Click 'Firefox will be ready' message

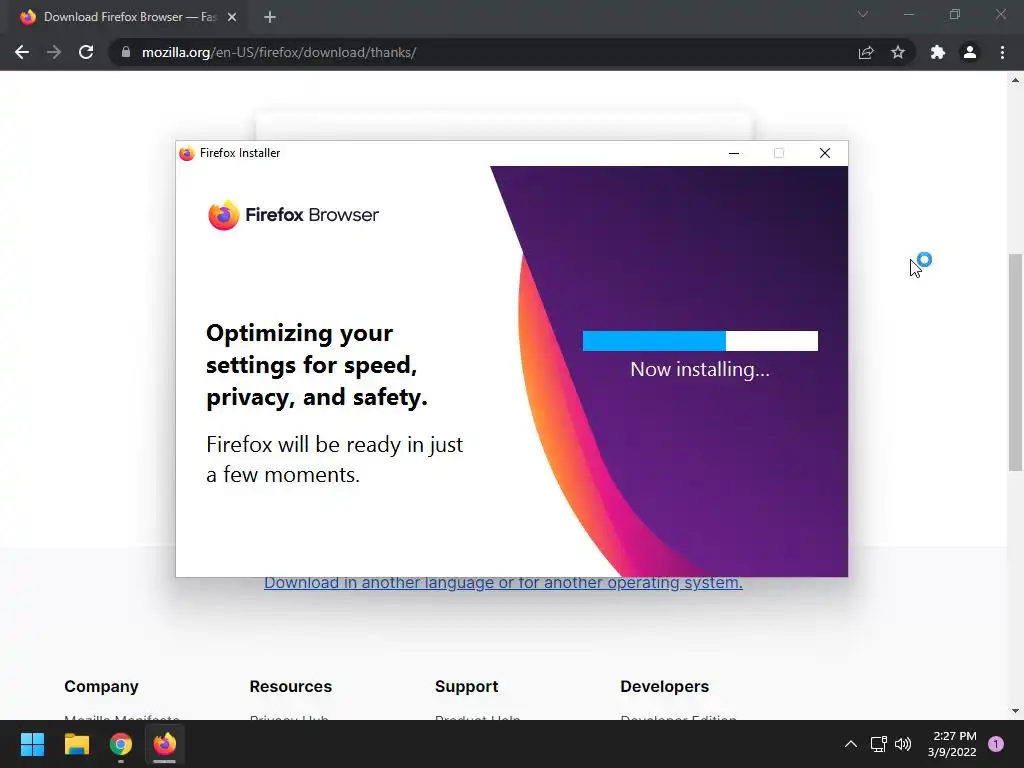334,459
